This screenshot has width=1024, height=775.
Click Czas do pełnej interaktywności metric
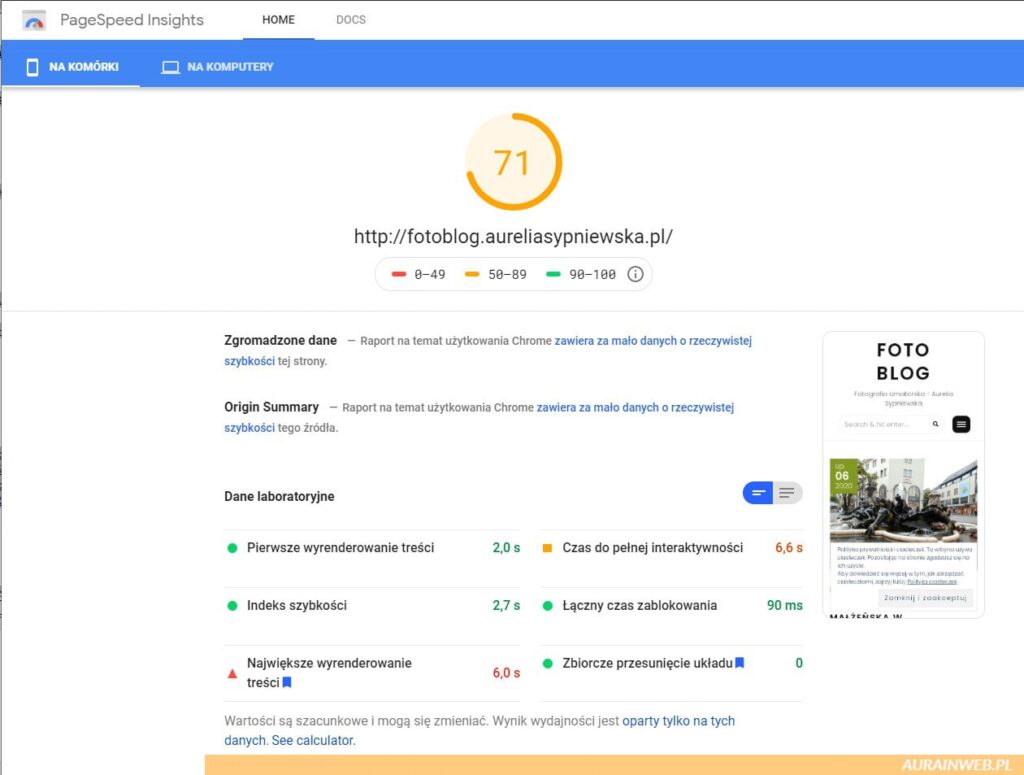tap(671, 548)
